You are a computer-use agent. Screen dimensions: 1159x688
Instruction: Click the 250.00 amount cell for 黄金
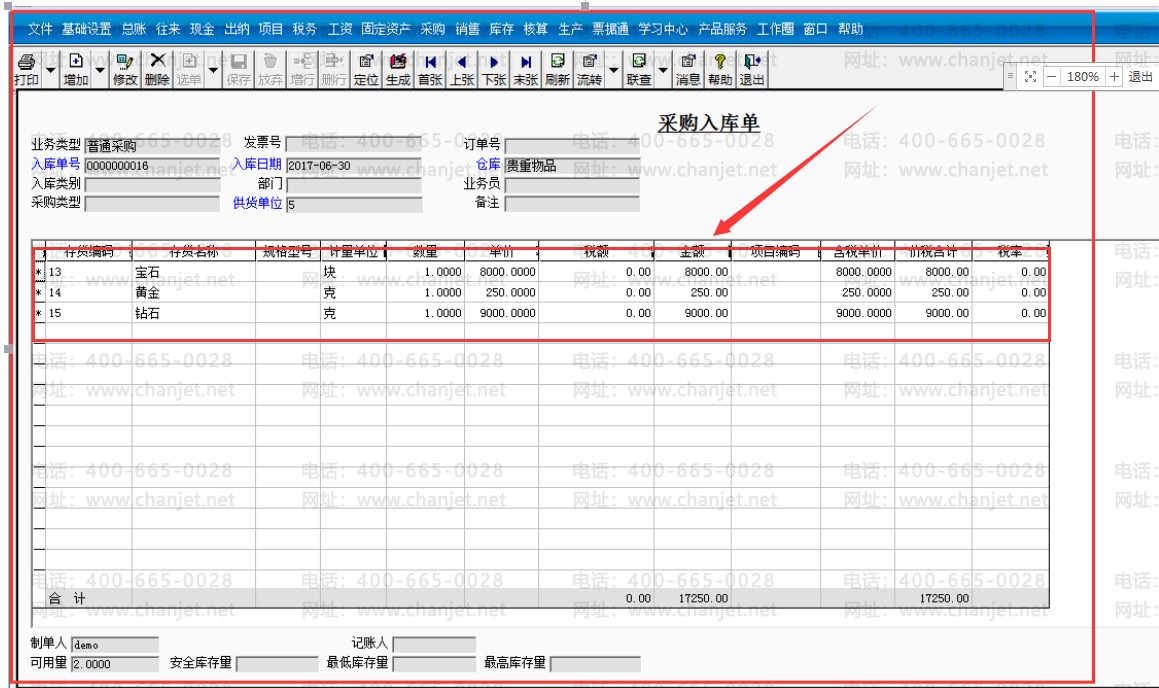point(693,293)
